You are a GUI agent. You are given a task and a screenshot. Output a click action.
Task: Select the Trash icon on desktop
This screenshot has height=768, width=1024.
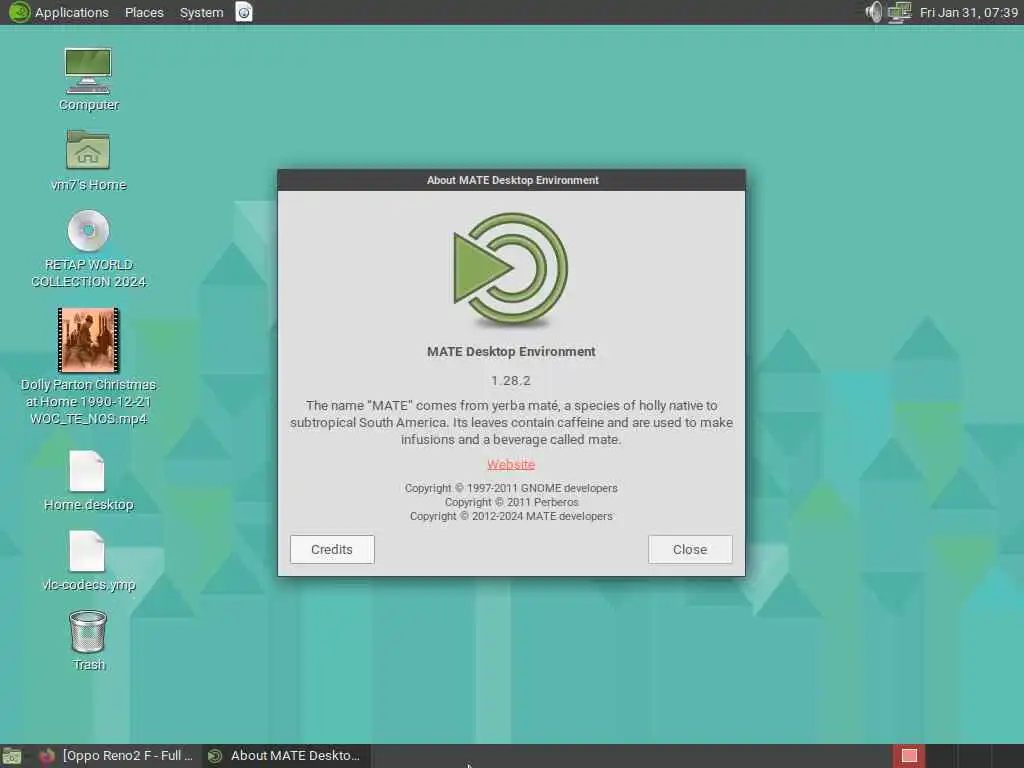pyautogui.click(x=88, y=632)
